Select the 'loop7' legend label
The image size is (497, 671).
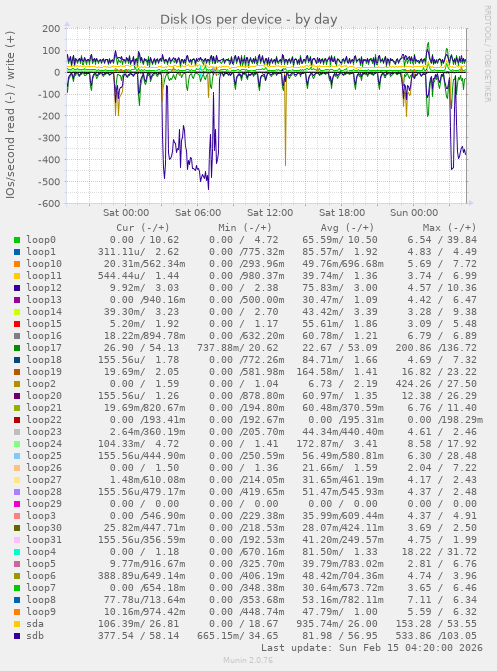(x=41, y=588)
